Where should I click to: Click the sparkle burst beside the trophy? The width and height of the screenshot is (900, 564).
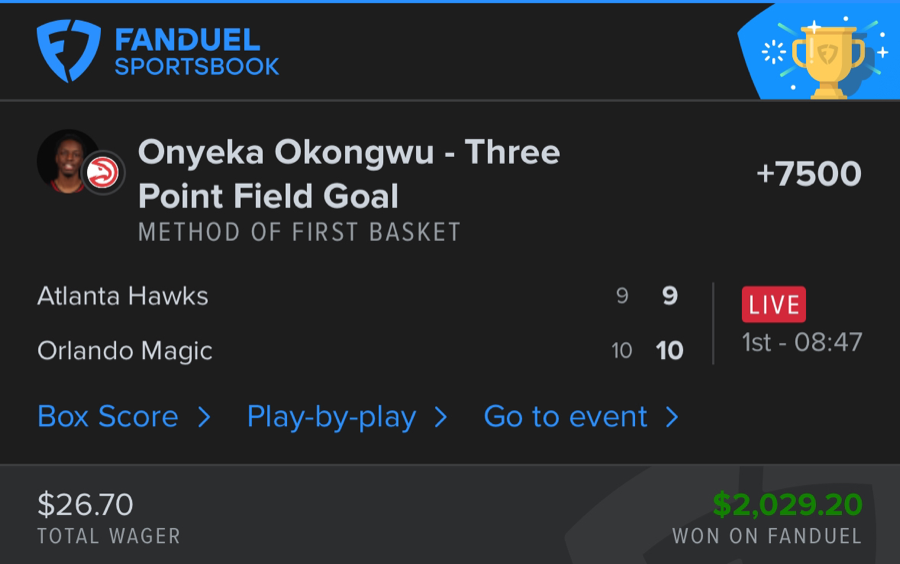(x=774, y=52)
